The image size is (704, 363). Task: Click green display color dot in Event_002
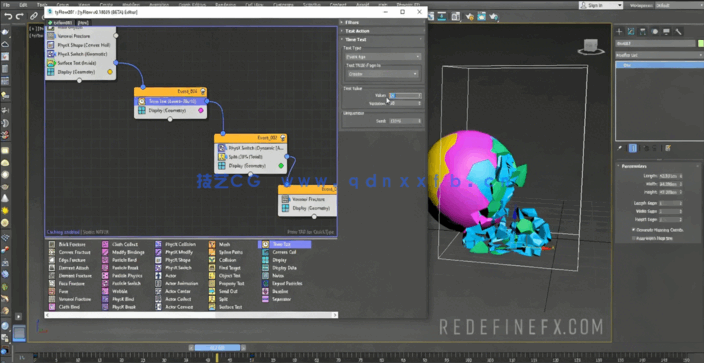tap(281, 166)
